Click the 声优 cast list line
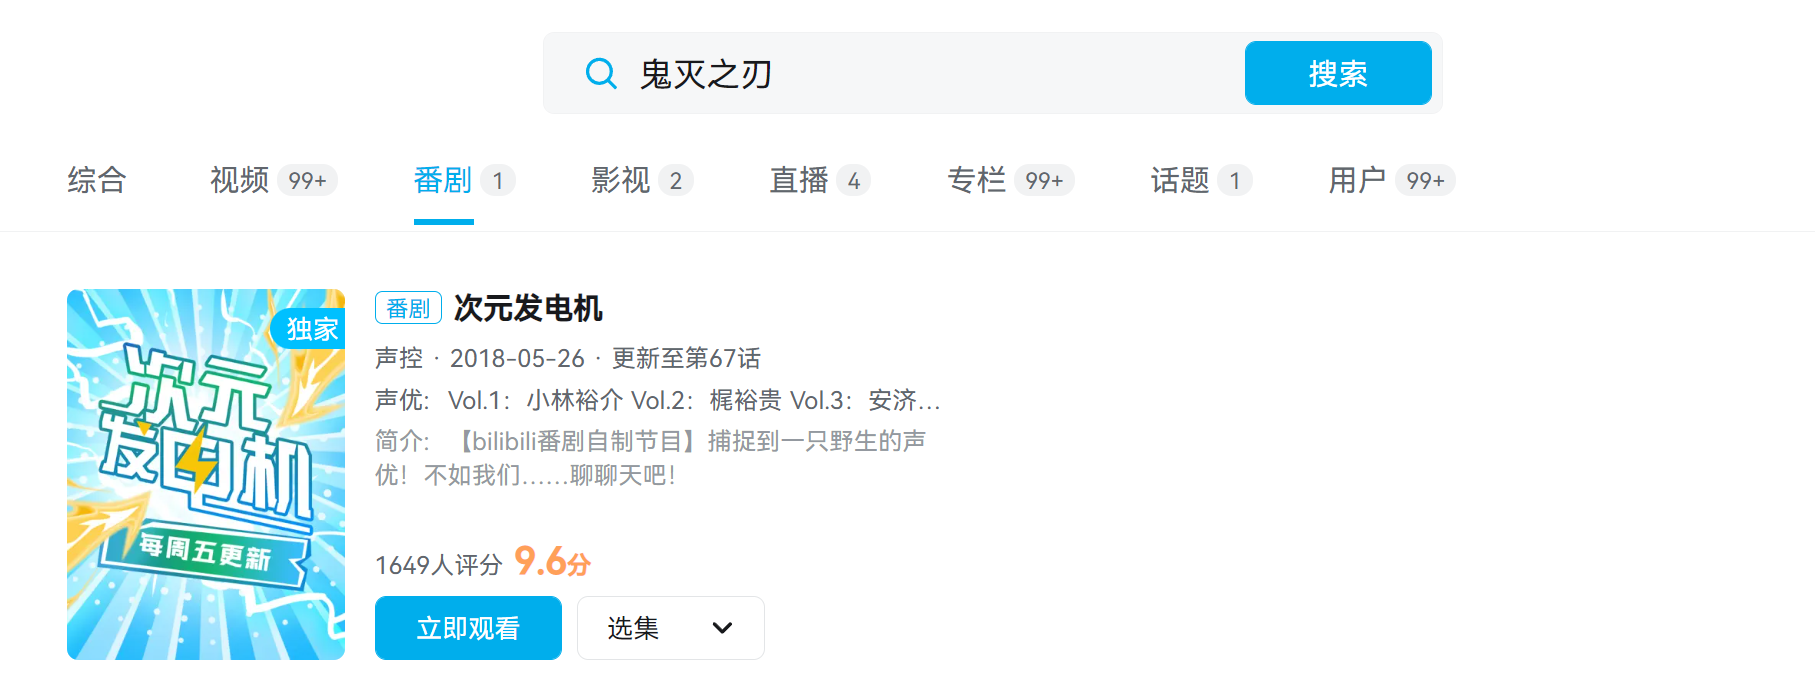The width and height of the screenshot is (1815, 678). pos(657,400)
